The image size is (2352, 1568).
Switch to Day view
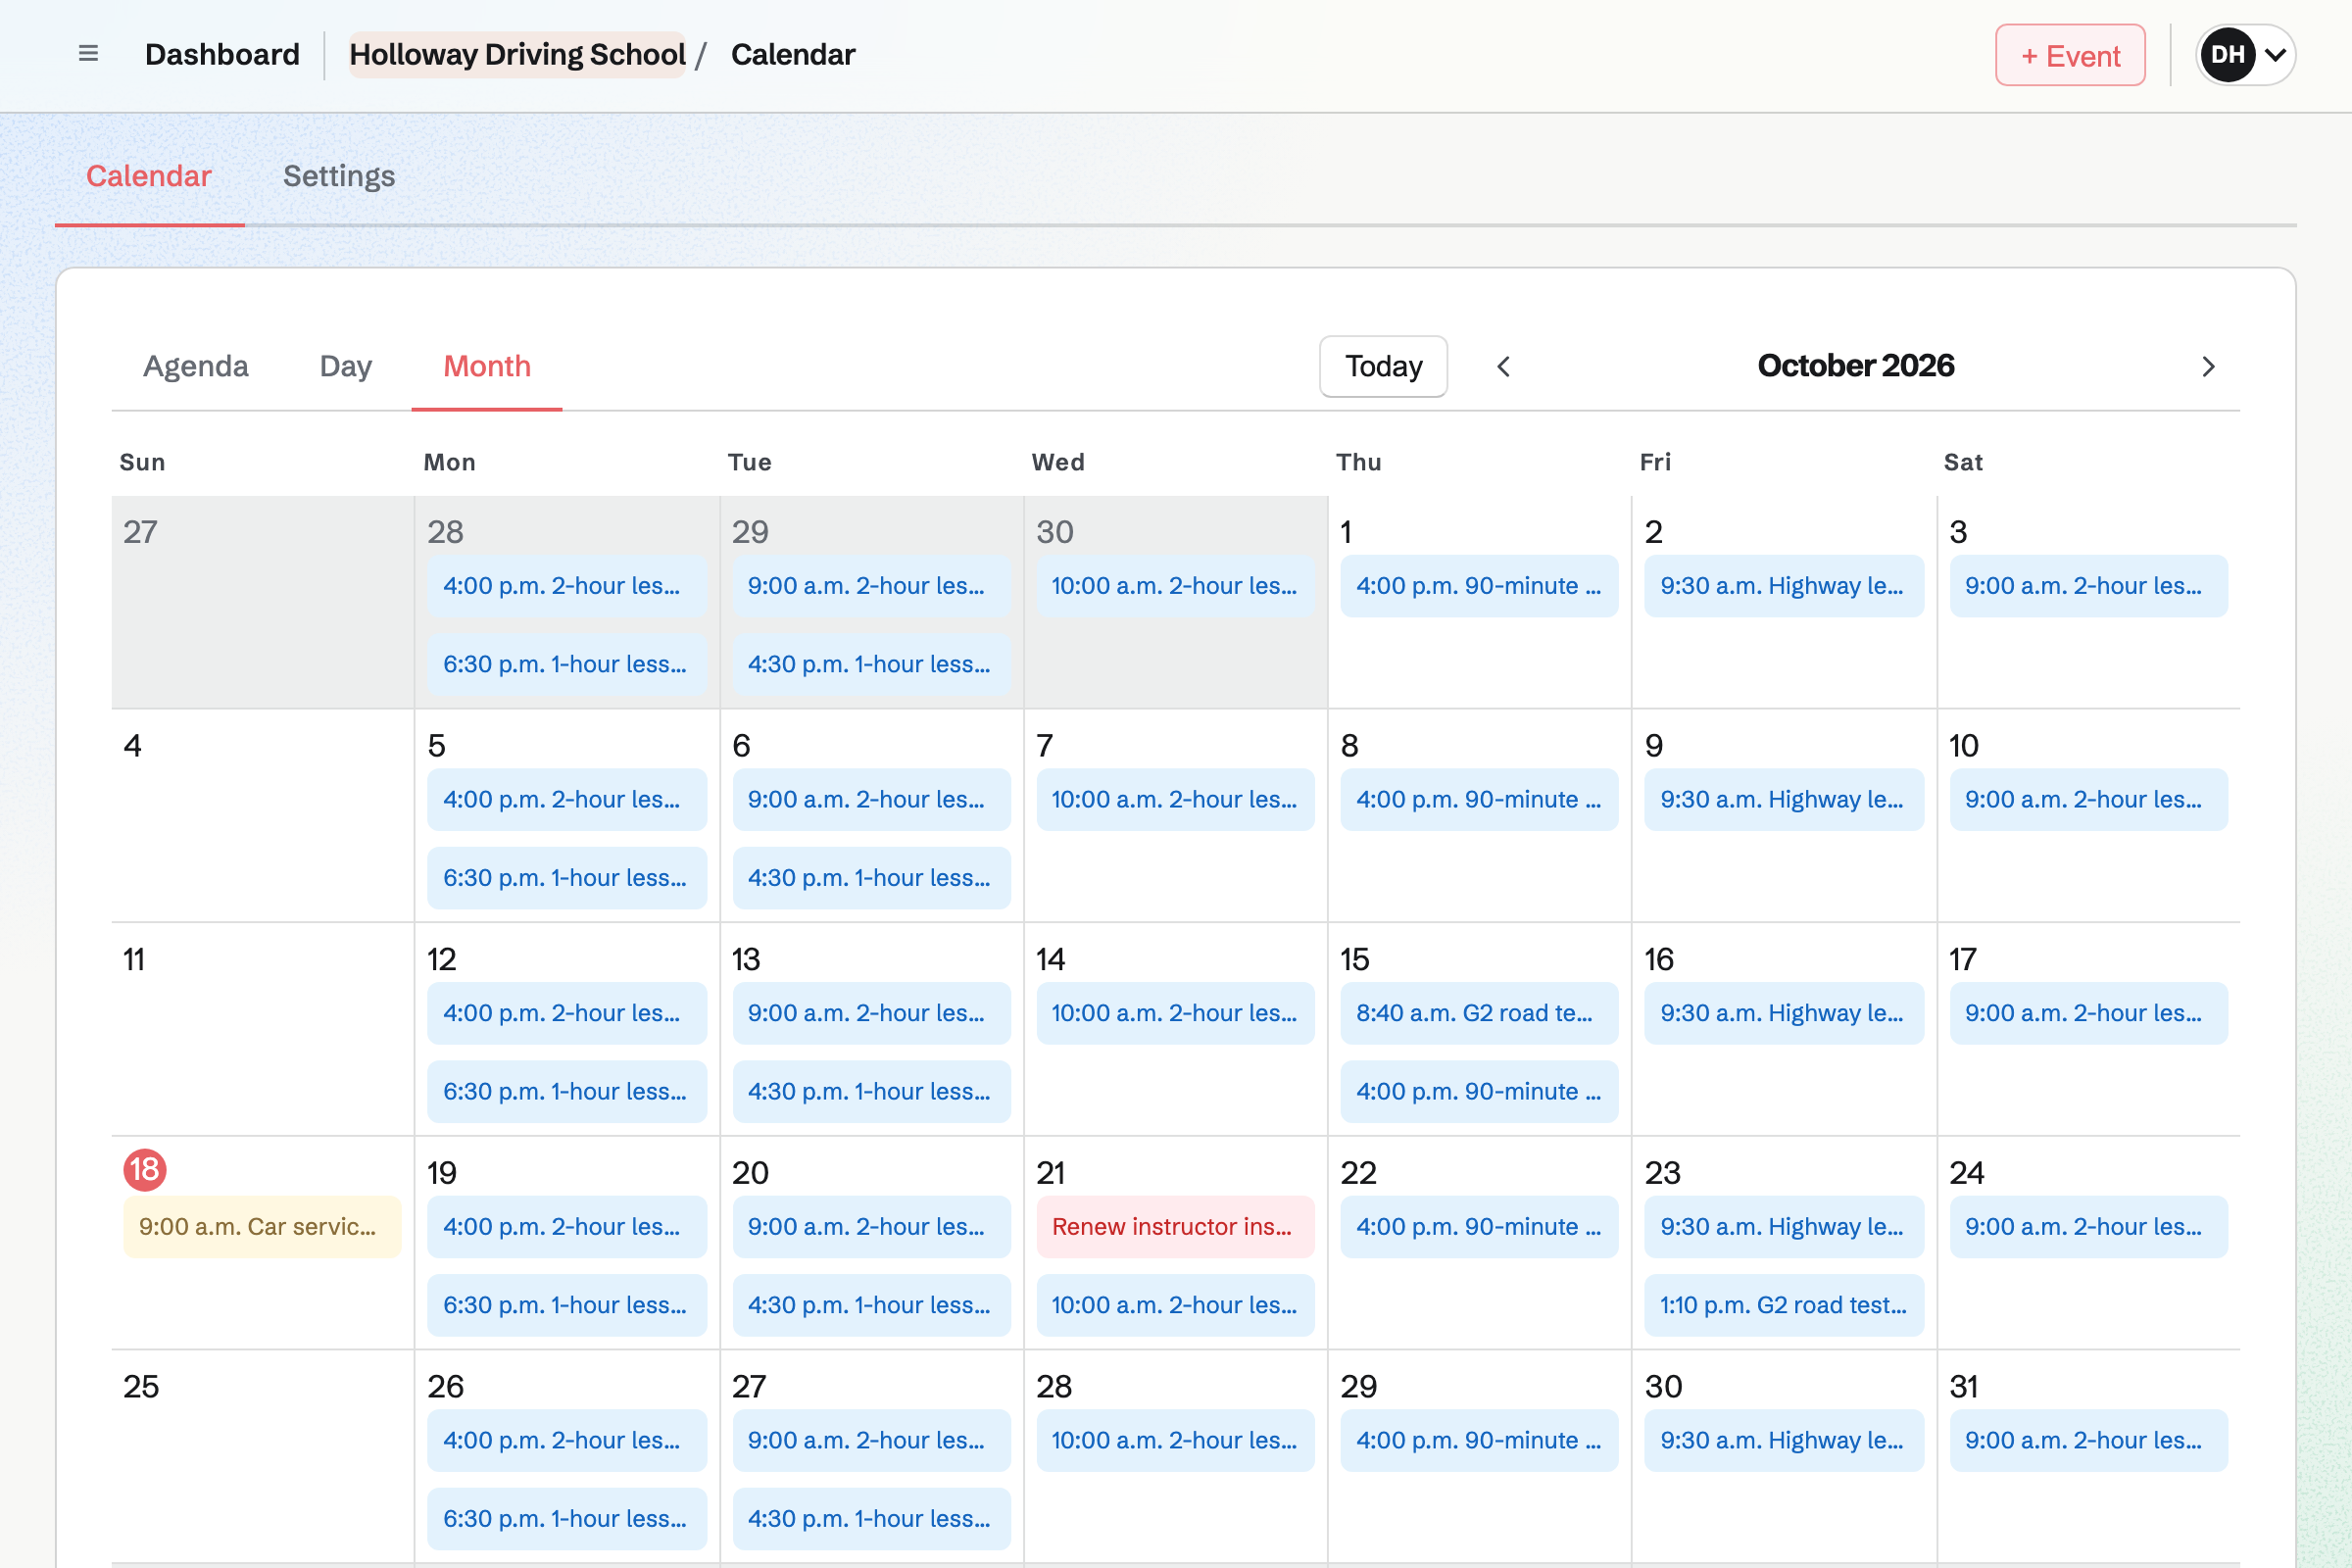tap(346, 366)
